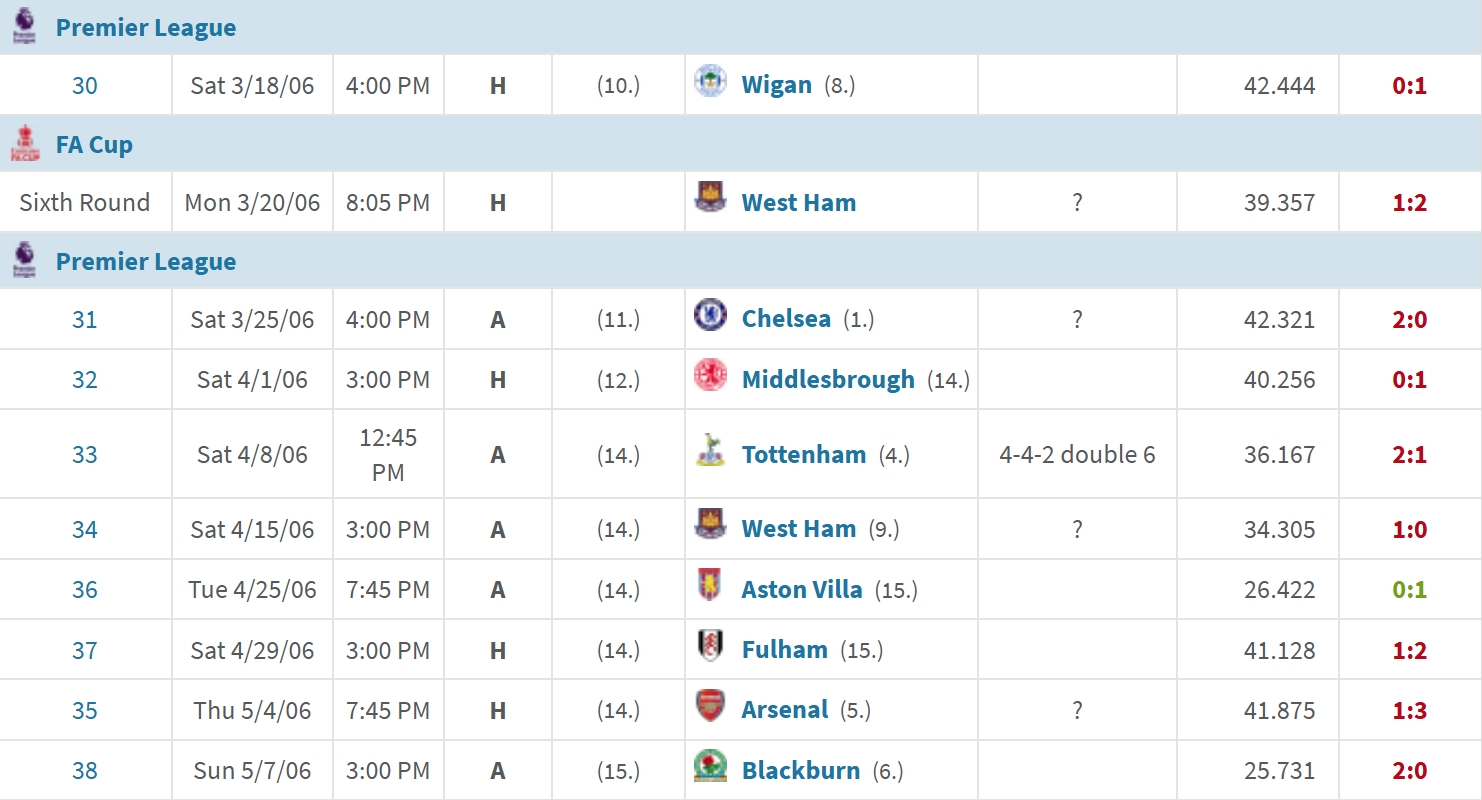Click the Chelsea club crest icon
This screenshot has width=1482, height=800.
[710, 316]
